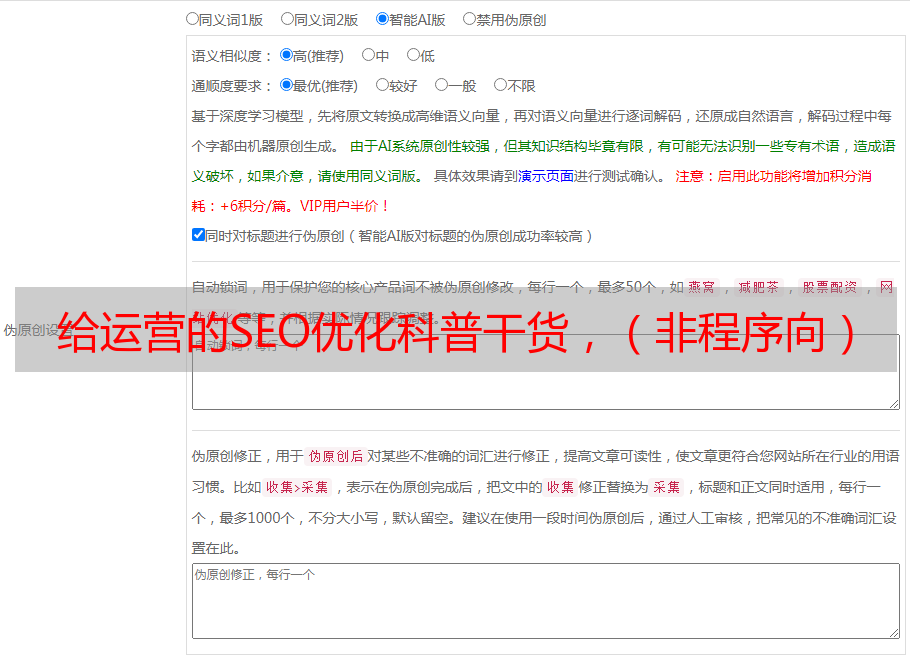Click the 伪原创修正 textarea
The width and height of the screenshot is (911, 658).
coord(546,601)
